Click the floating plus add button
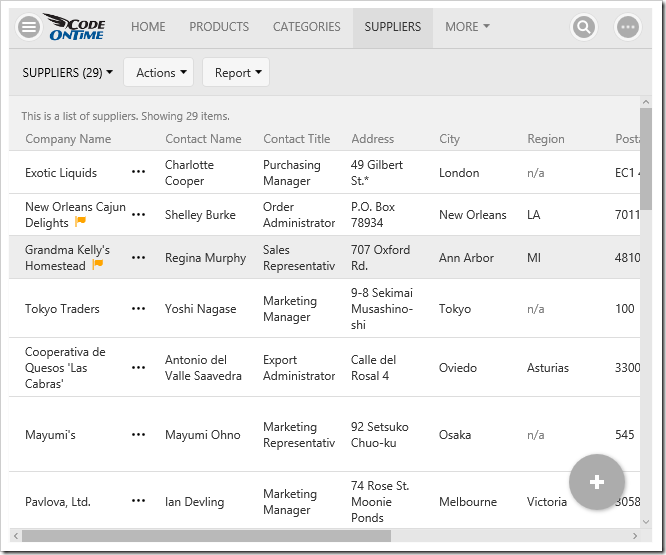The image size is (666, 555). [x=597, y=482]
